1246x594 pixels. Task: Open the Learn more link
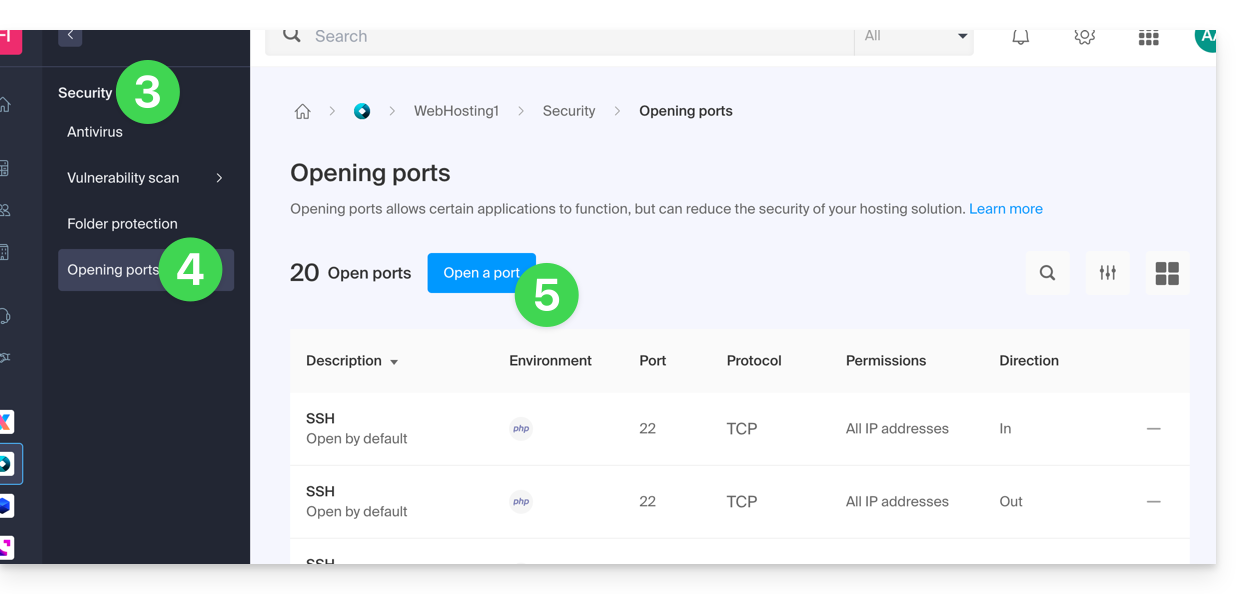[1005, 209]
